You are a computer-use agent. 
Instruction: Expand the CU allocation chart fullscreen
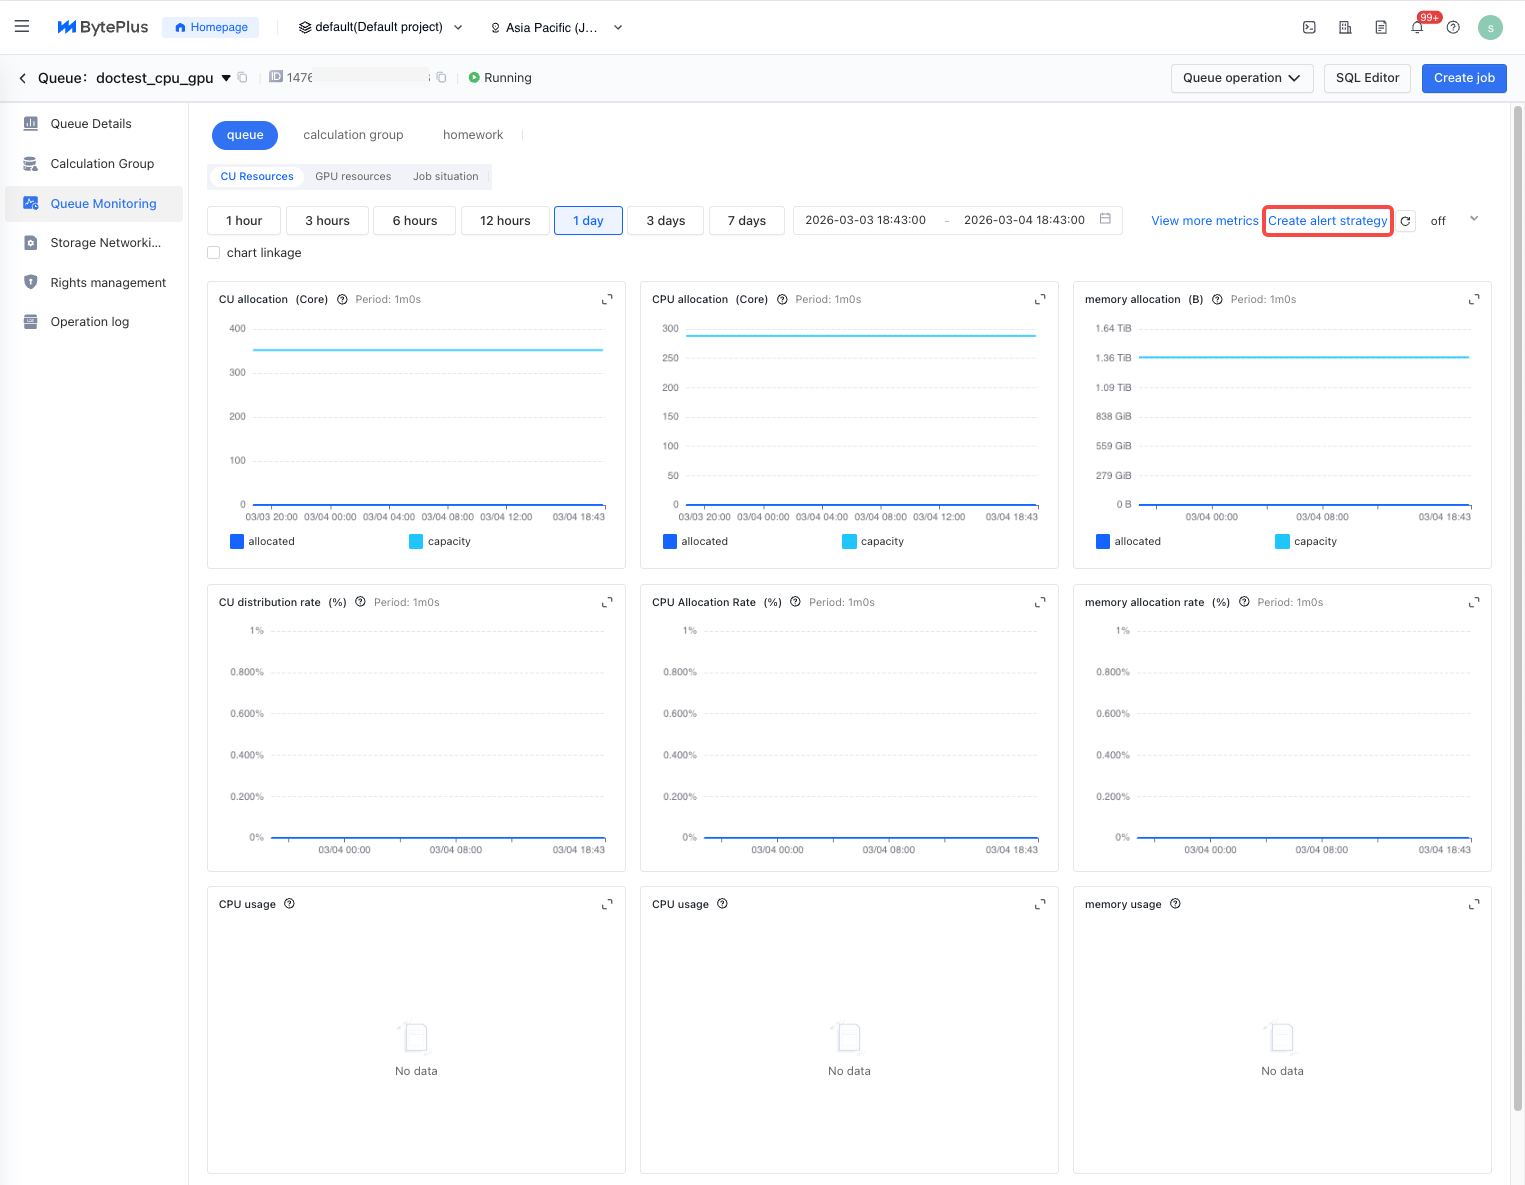tap(607, 299)
